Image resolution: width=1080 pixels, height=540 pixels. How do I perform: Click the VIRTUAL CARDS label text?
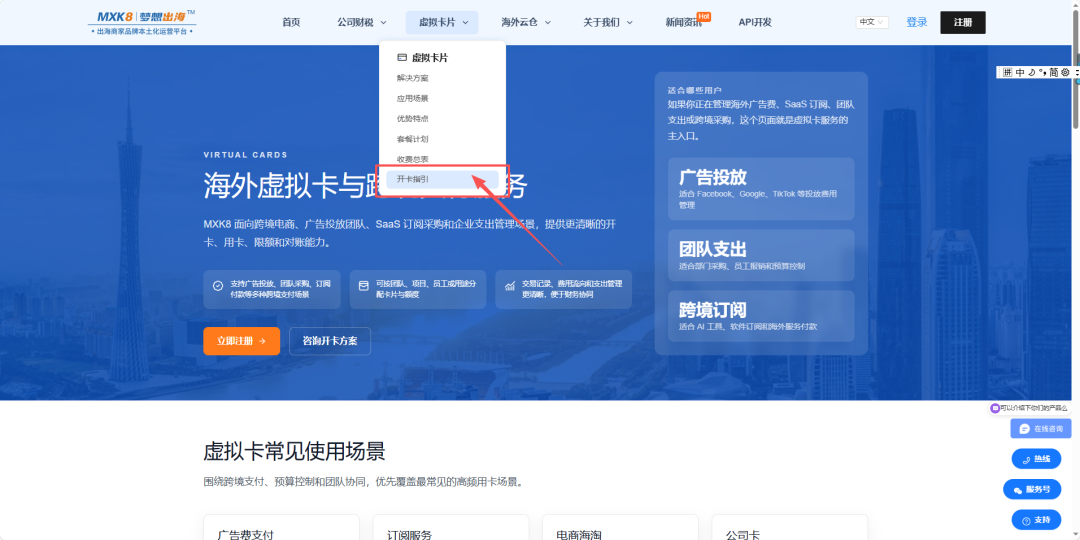pyautogui.click(x=246, y=155)
